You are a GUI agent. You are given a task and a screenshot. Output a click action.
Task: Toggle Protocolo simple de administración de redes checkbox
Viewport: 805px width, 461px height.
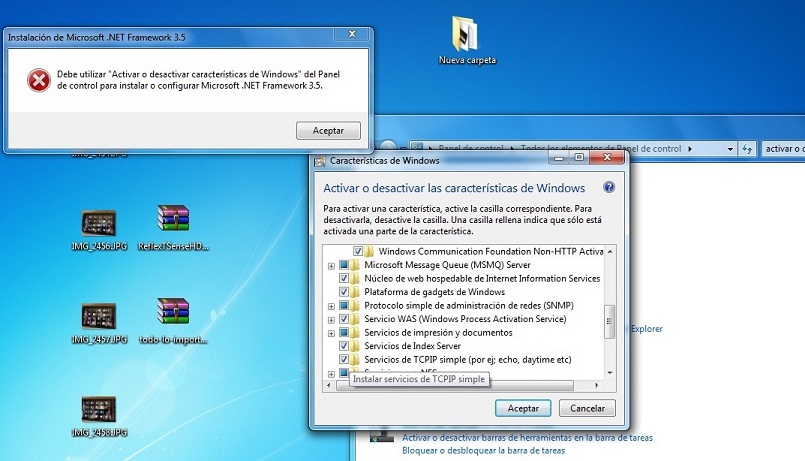click(x=343, y=305)
